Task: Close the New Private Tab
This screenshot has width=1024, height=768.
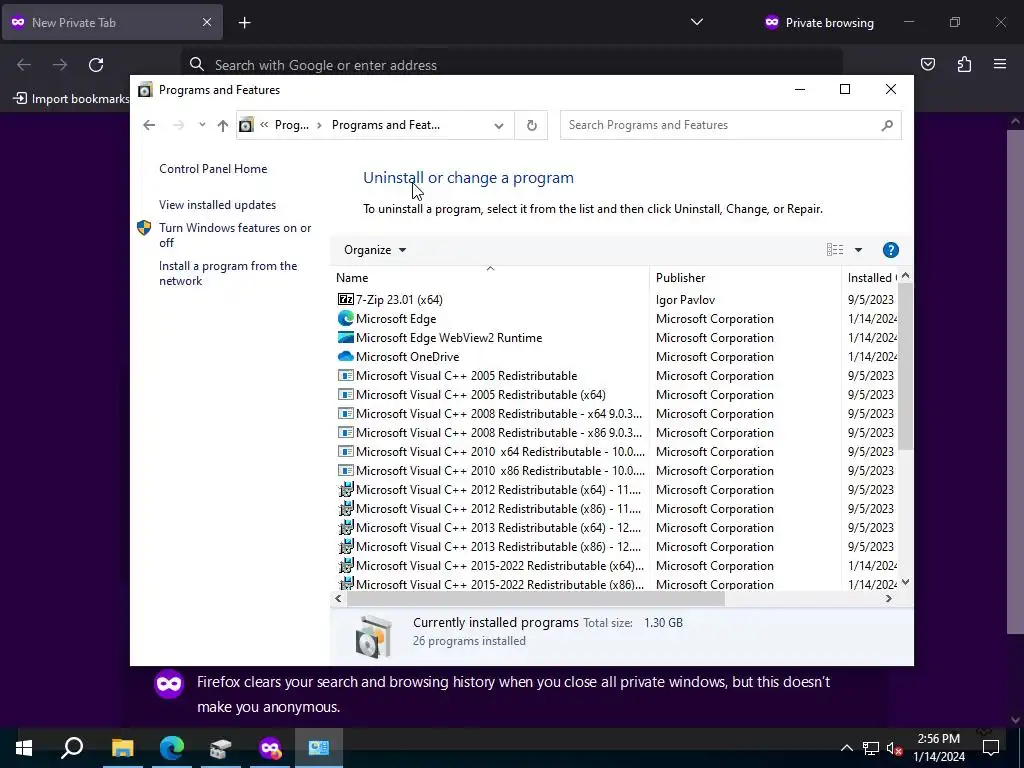Action: (x=206, y=22)
